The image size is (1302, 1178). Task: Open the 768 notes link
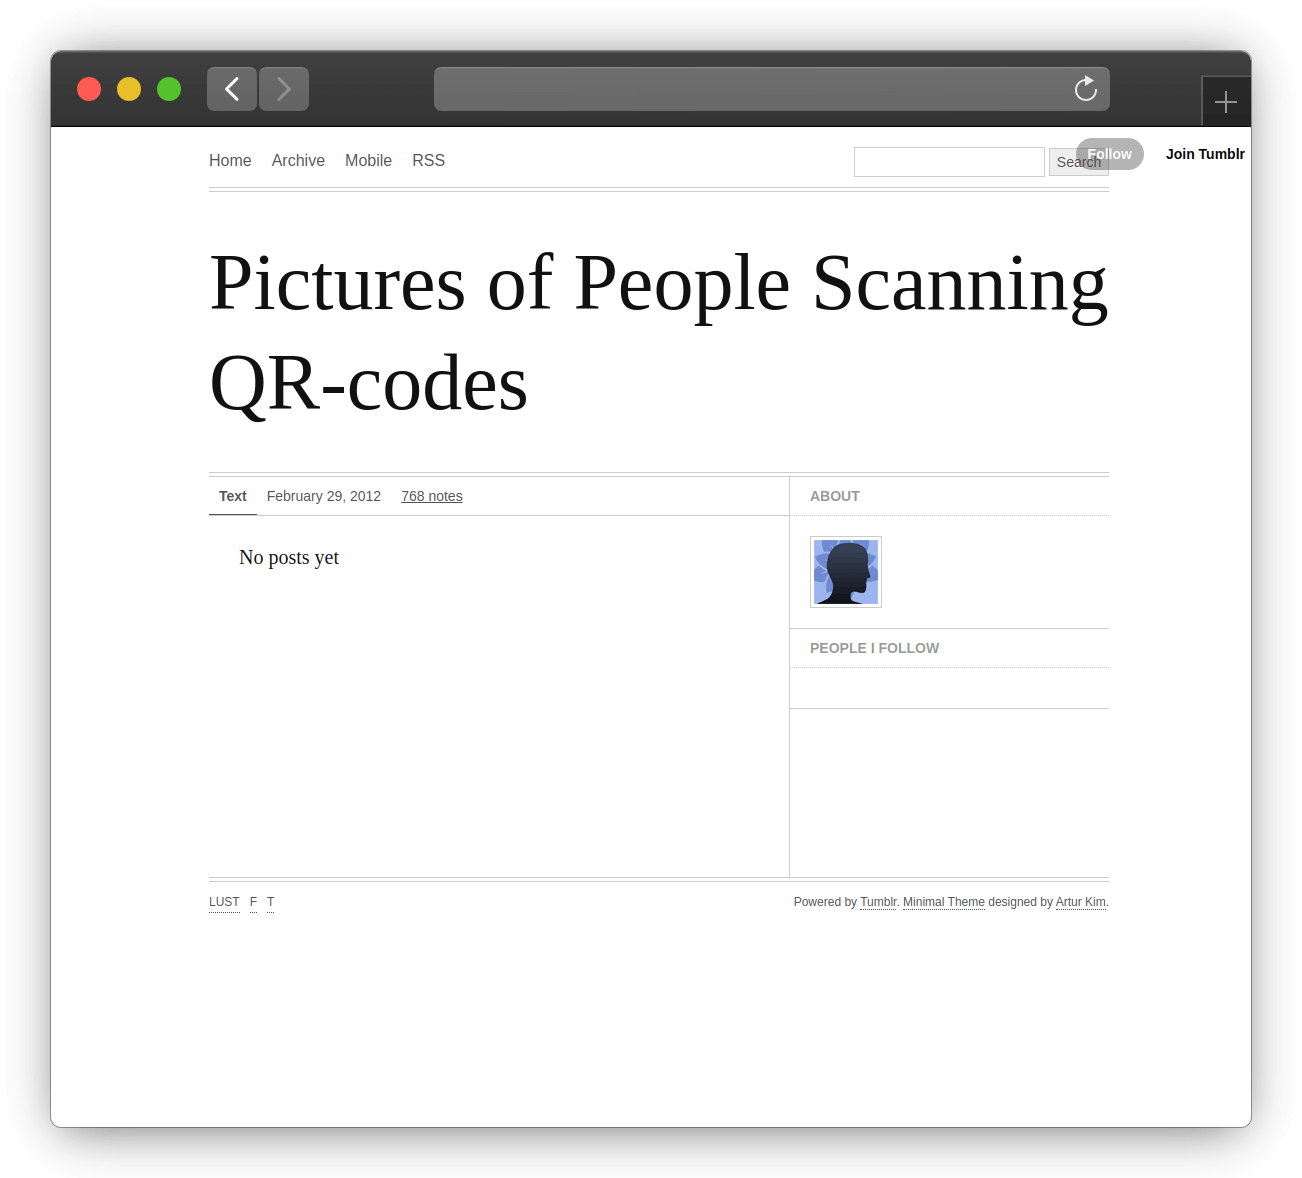pos(431,496)
